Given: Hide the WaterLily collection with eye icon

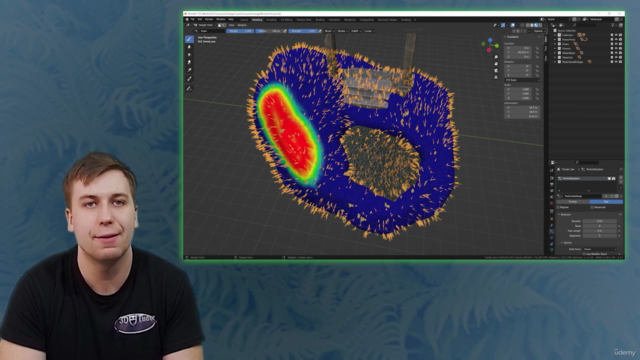Looking at the screenshot, I should tap(616, 57).
